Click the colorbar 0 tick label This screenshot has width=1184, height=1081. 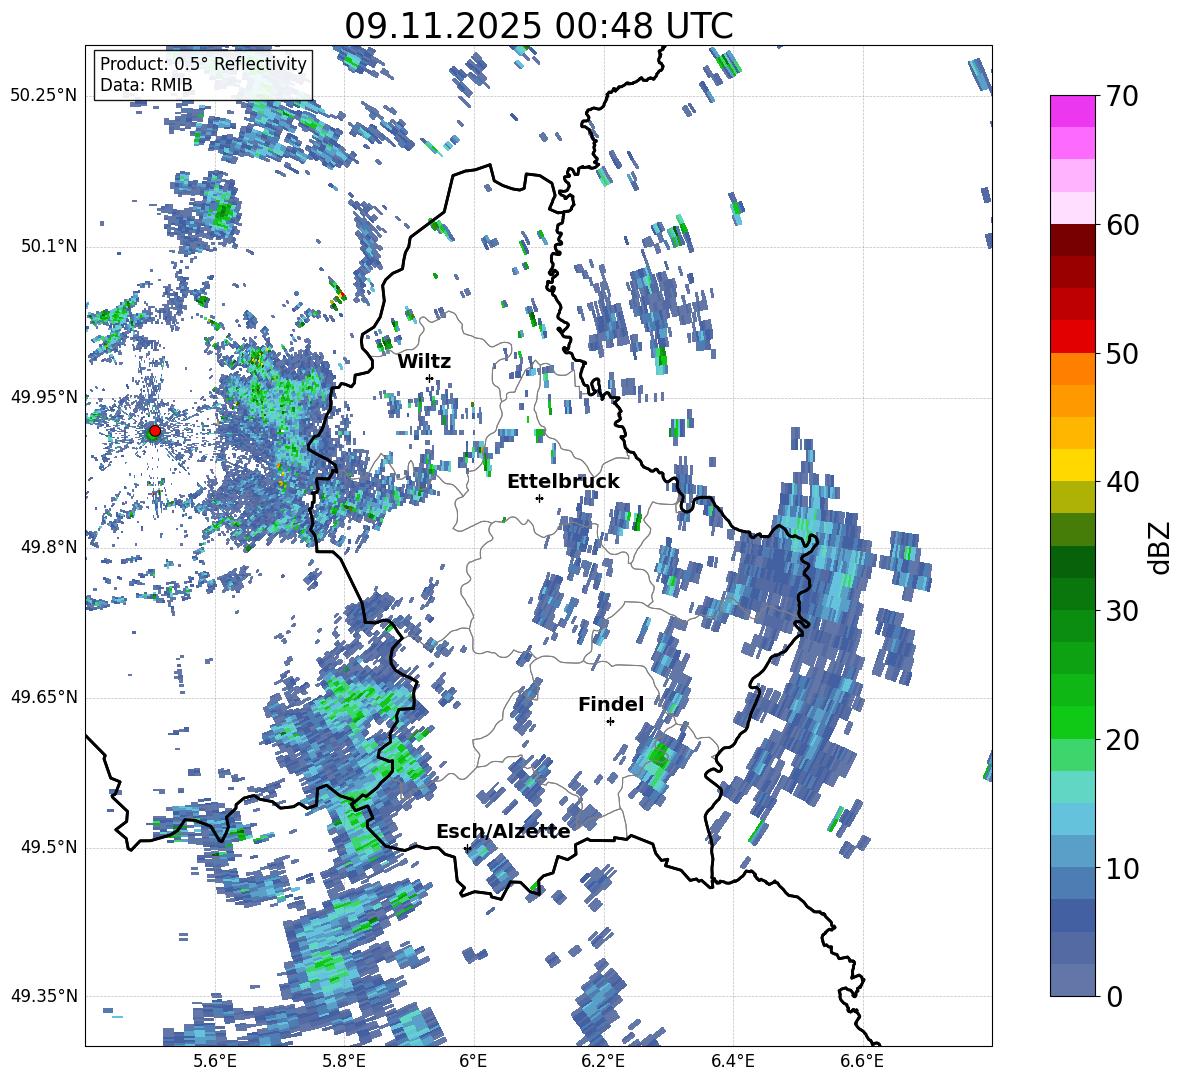click(1114, 996)
